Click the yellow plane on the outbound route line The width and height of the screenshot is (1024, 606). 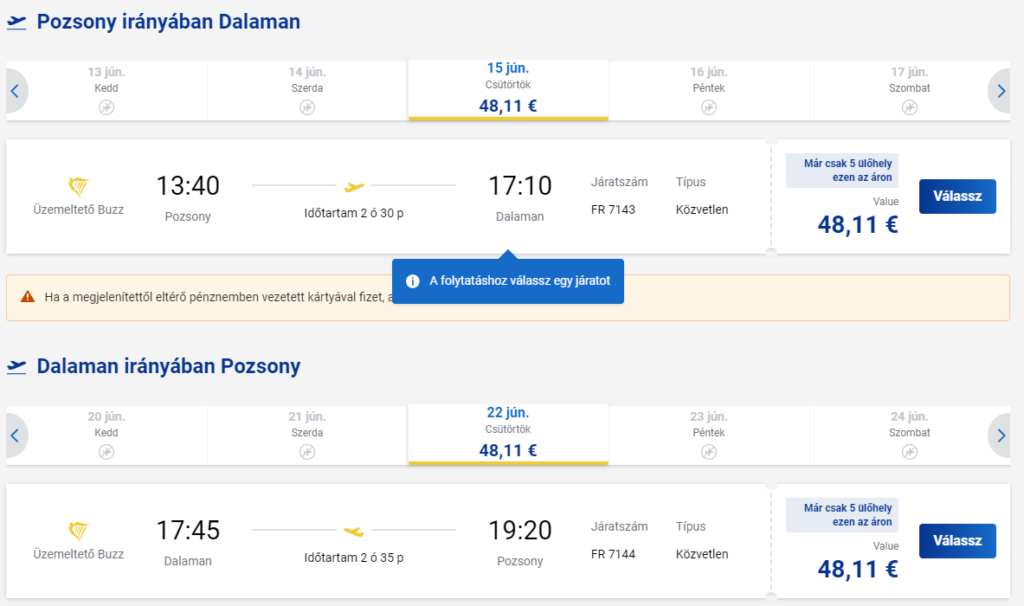coord(354,187)
